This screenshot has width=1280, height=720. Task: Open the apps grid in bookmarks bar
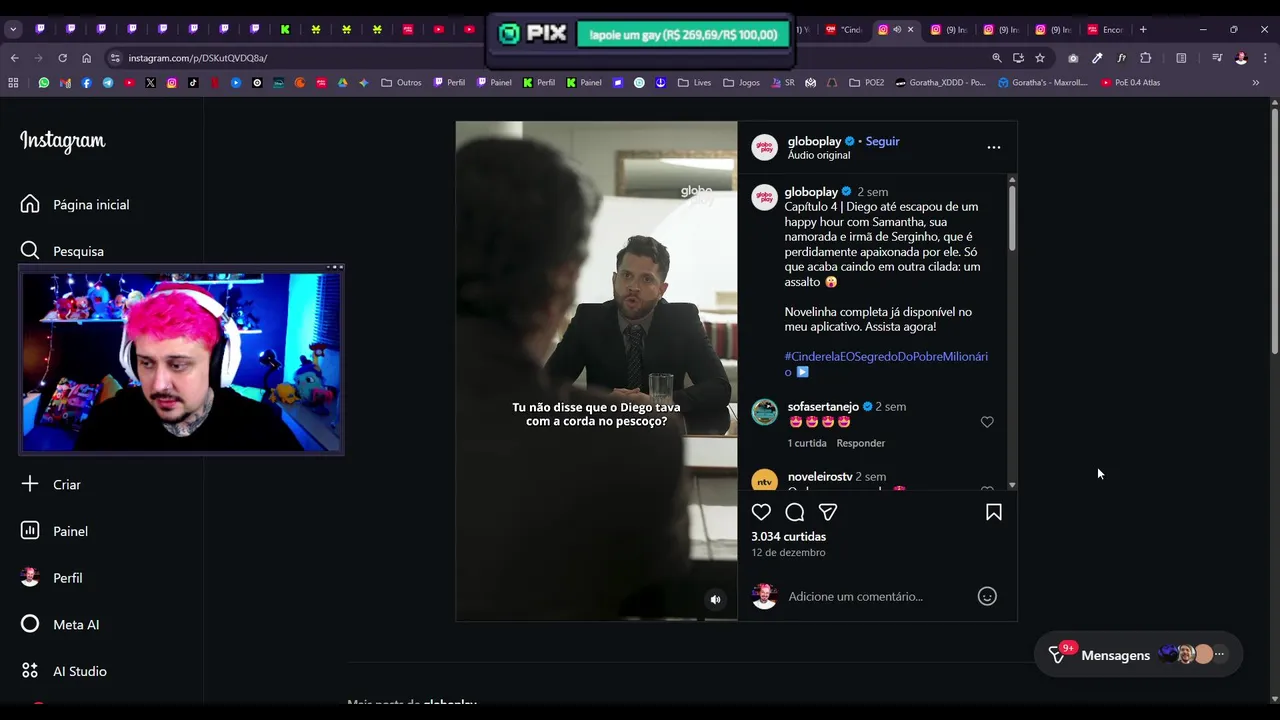click(x=13, y=83)
